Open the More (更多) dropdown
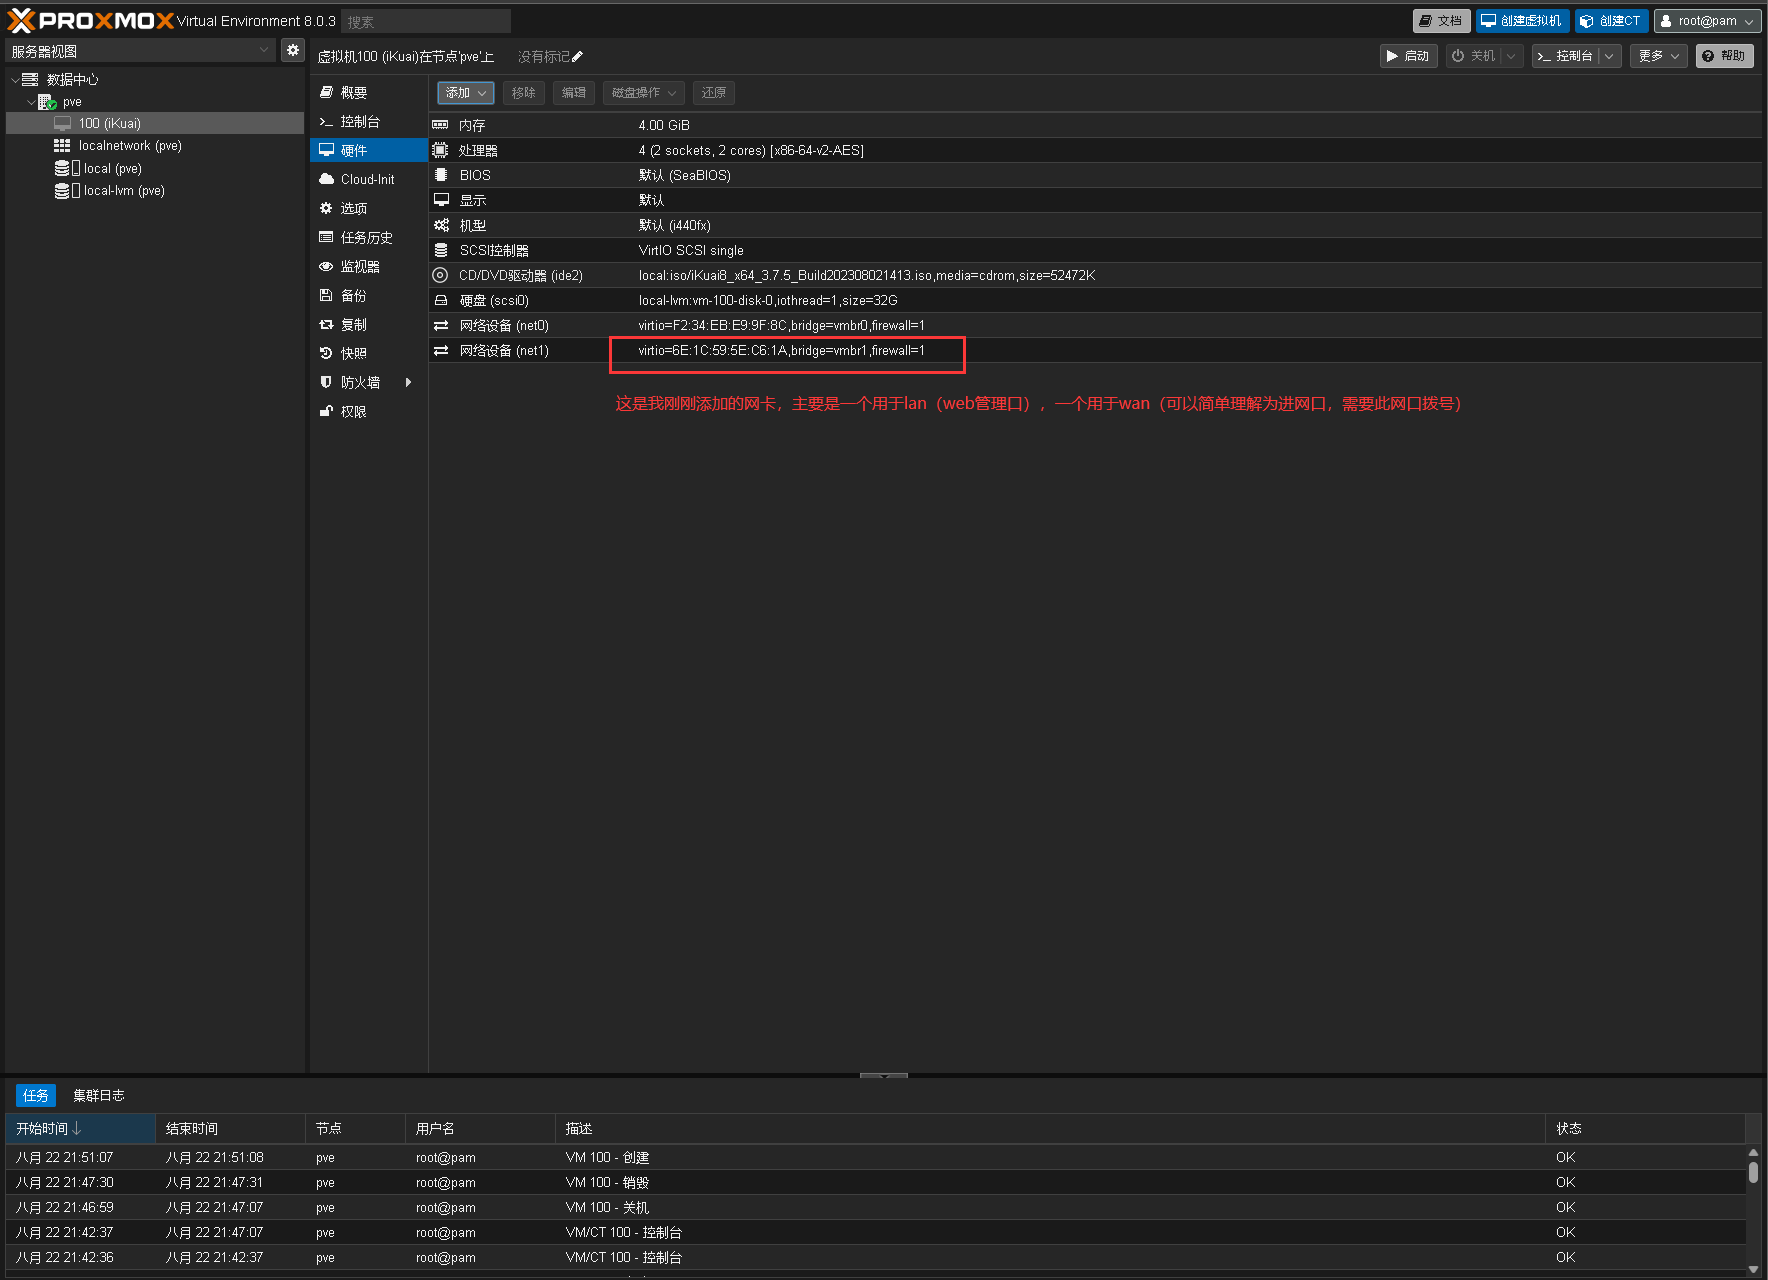The width and height of the screenshot is (1768, 1280). click(x=1658, y=56)
